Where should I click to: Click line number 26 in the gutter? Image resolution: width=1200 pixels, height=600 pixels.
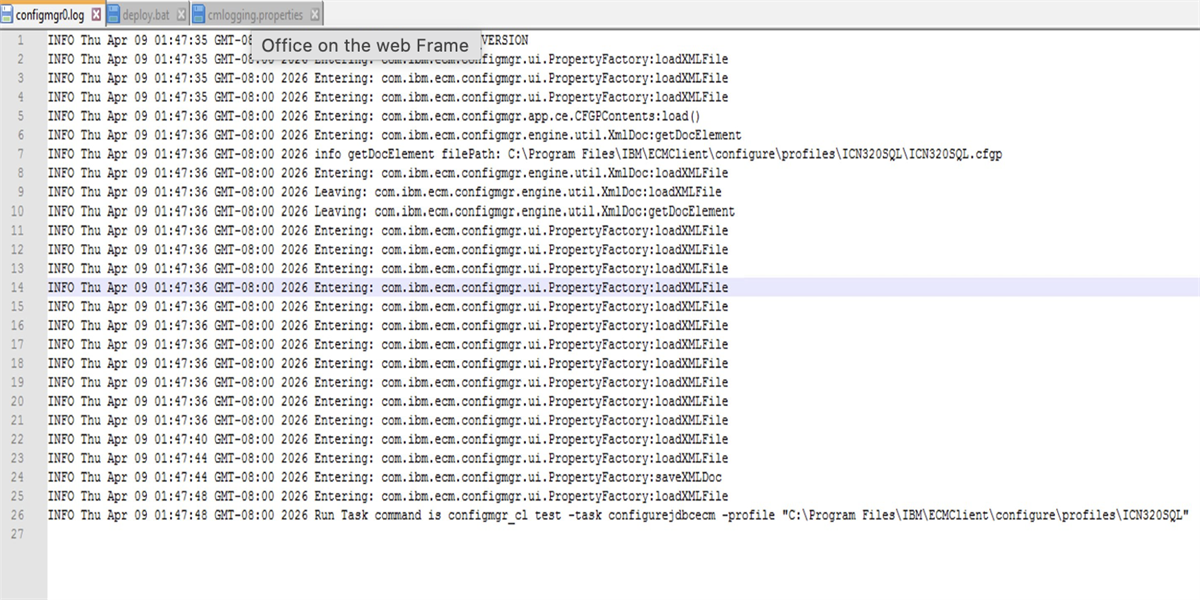pyautogui.click(x=18, y=515)
